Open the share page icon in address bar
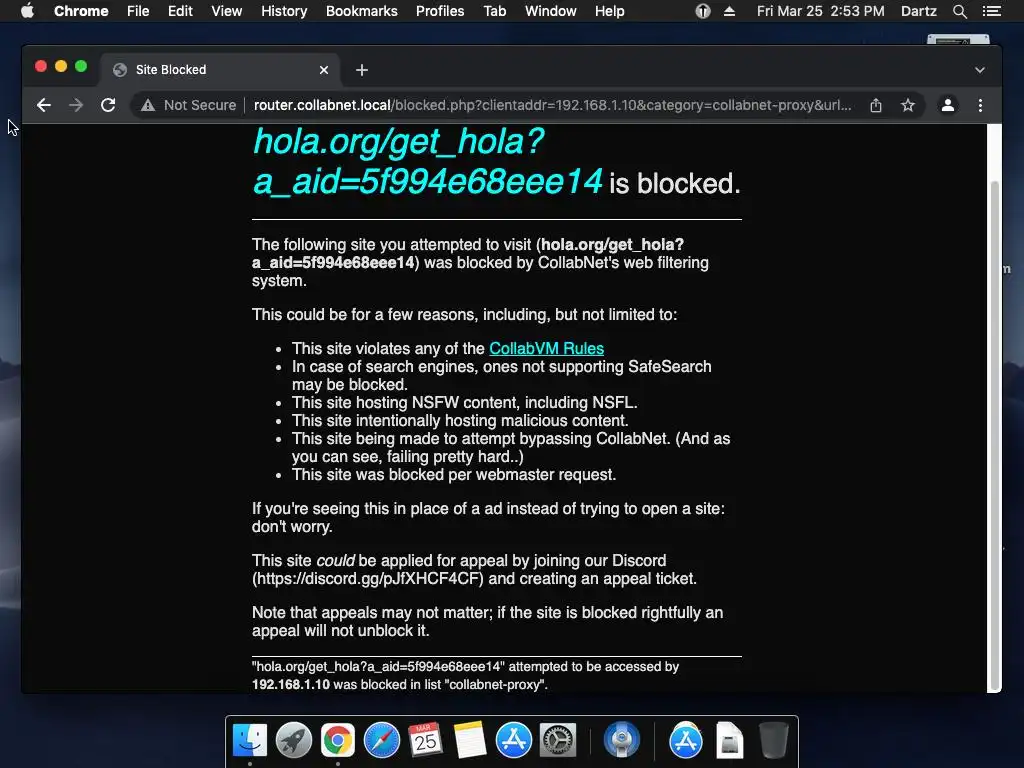 pyautogui.click(x=876, y=105)
